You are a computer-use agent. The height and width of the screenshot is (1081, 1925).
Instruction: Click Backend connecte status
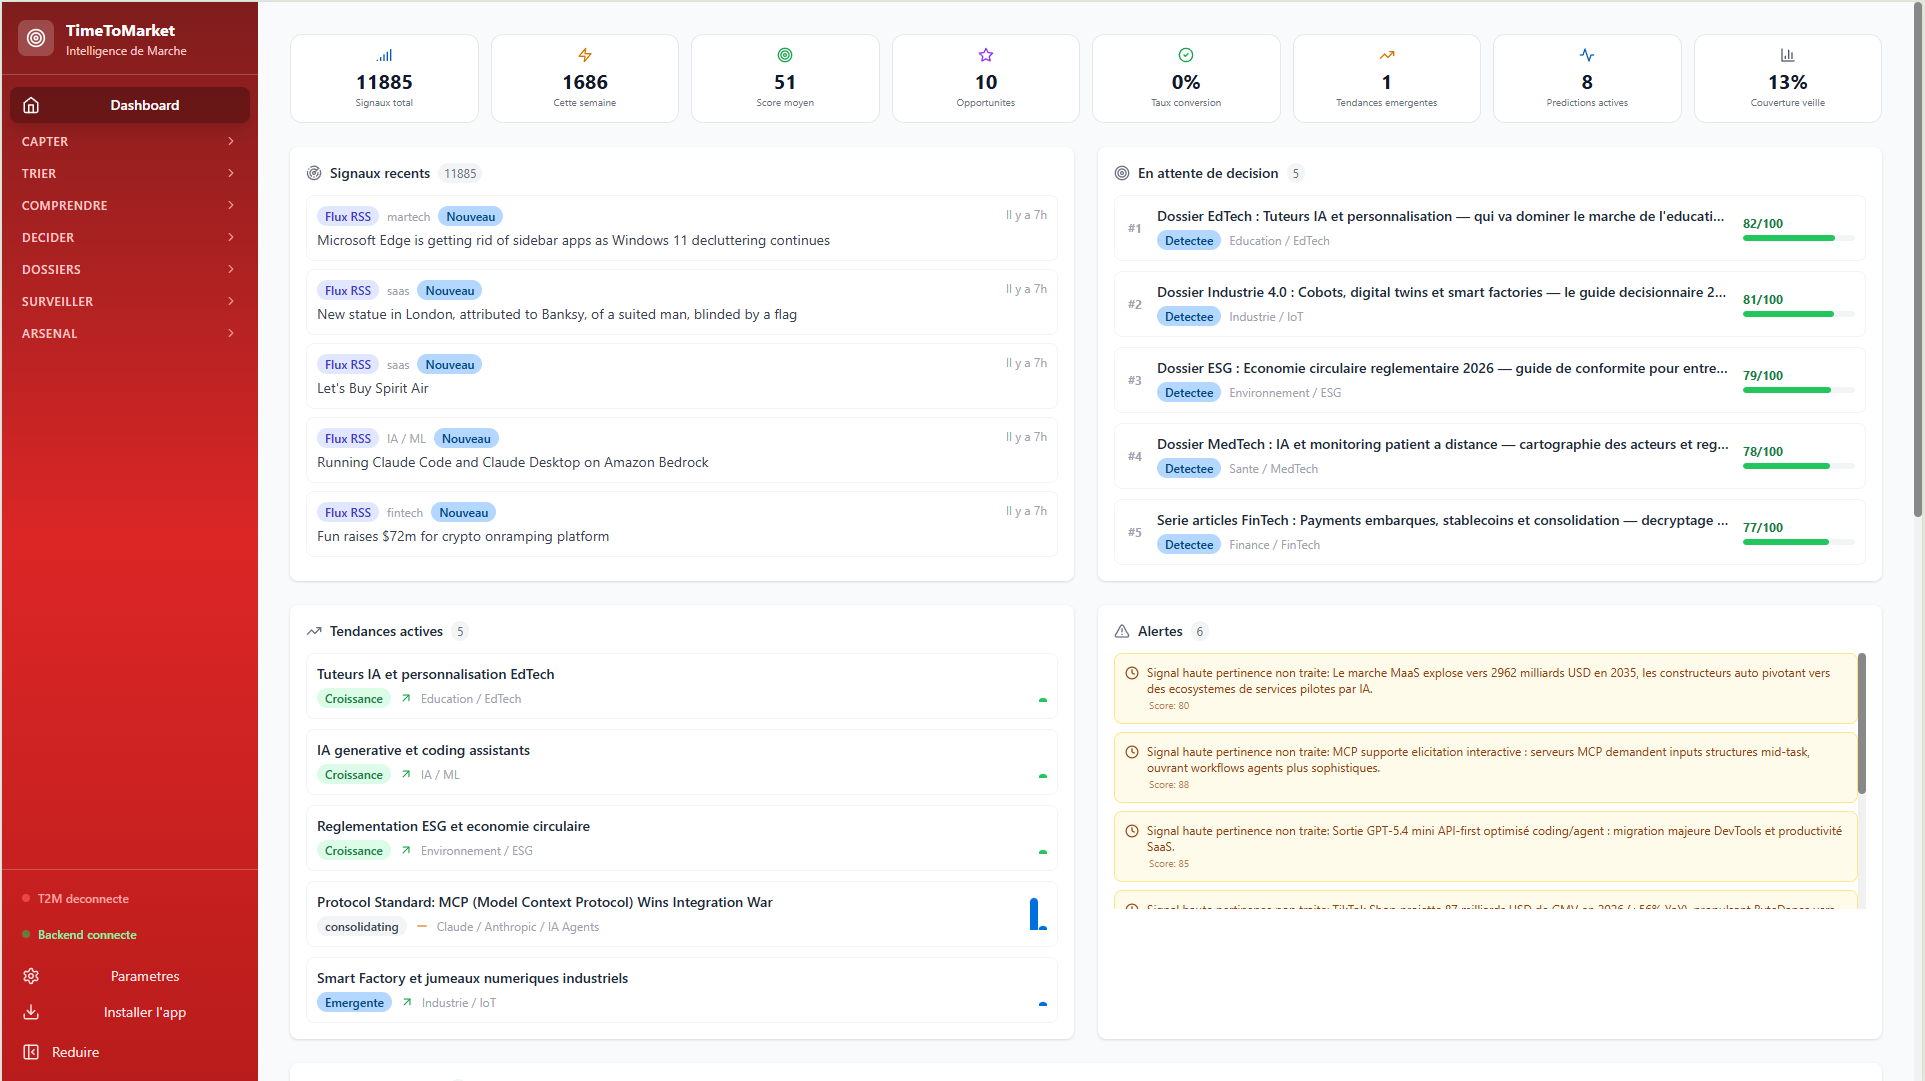click(79, 935)
